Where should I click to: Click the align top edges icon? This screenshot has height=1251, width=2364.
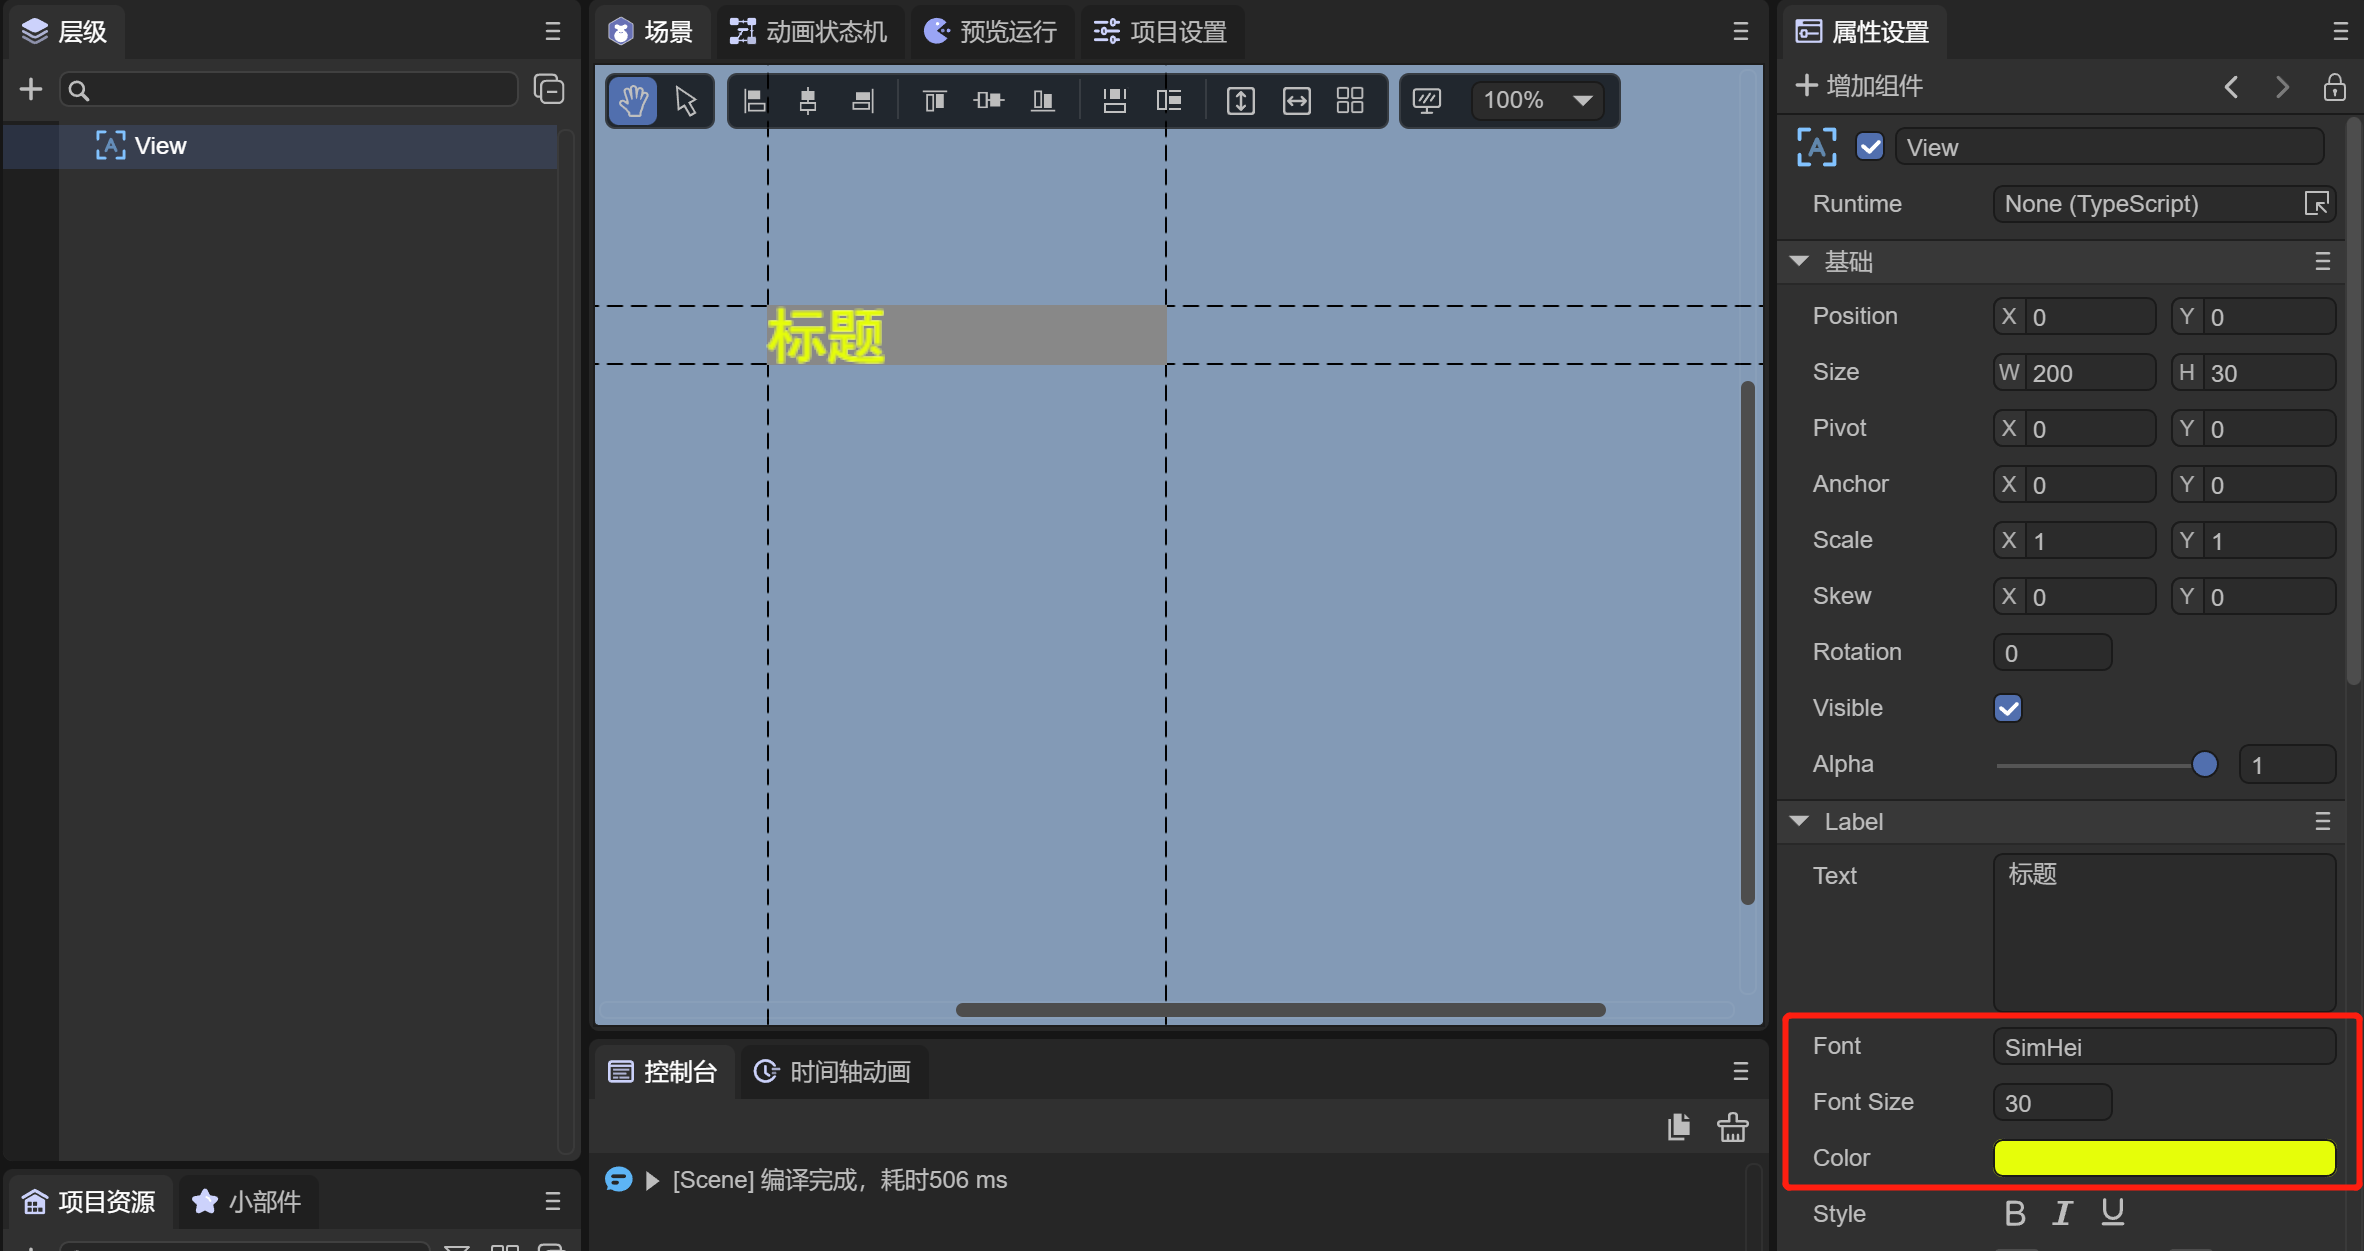tap(934, 101)
